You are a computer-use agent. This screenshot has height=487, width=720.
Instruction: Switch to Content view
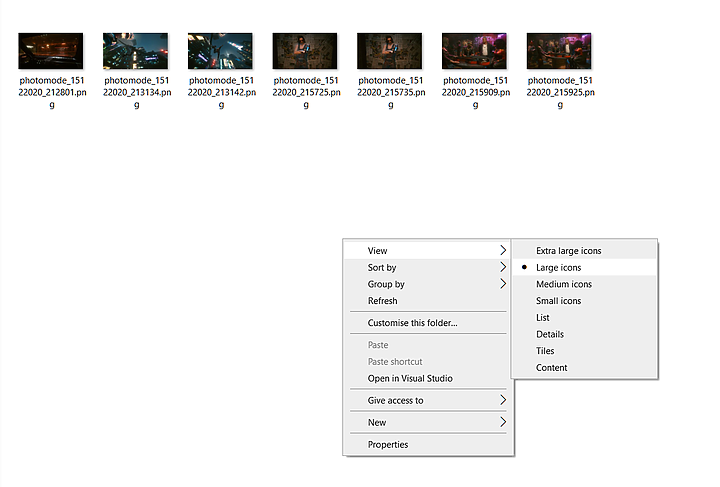(585, 368)
